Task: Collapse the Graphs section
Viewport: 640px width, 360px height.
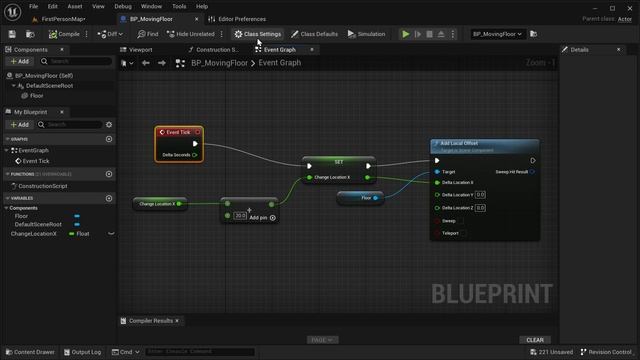Action: click(x=7, y=139)
